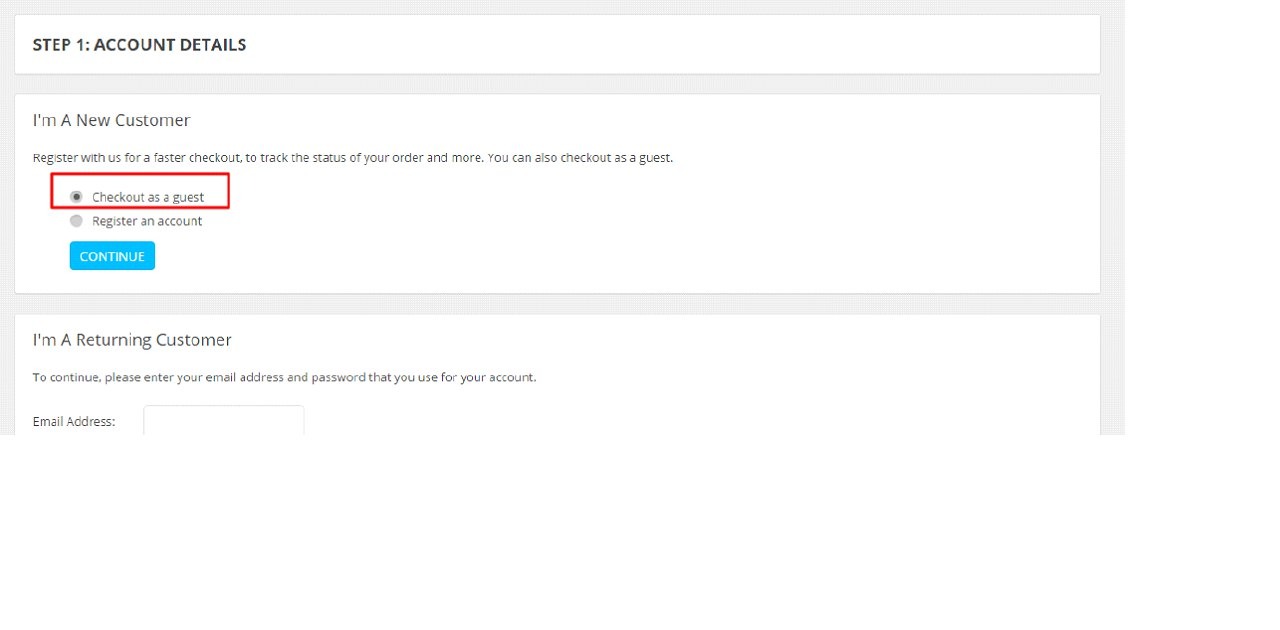Select the "Checkout as a guest" radio button

coord(76,197)
